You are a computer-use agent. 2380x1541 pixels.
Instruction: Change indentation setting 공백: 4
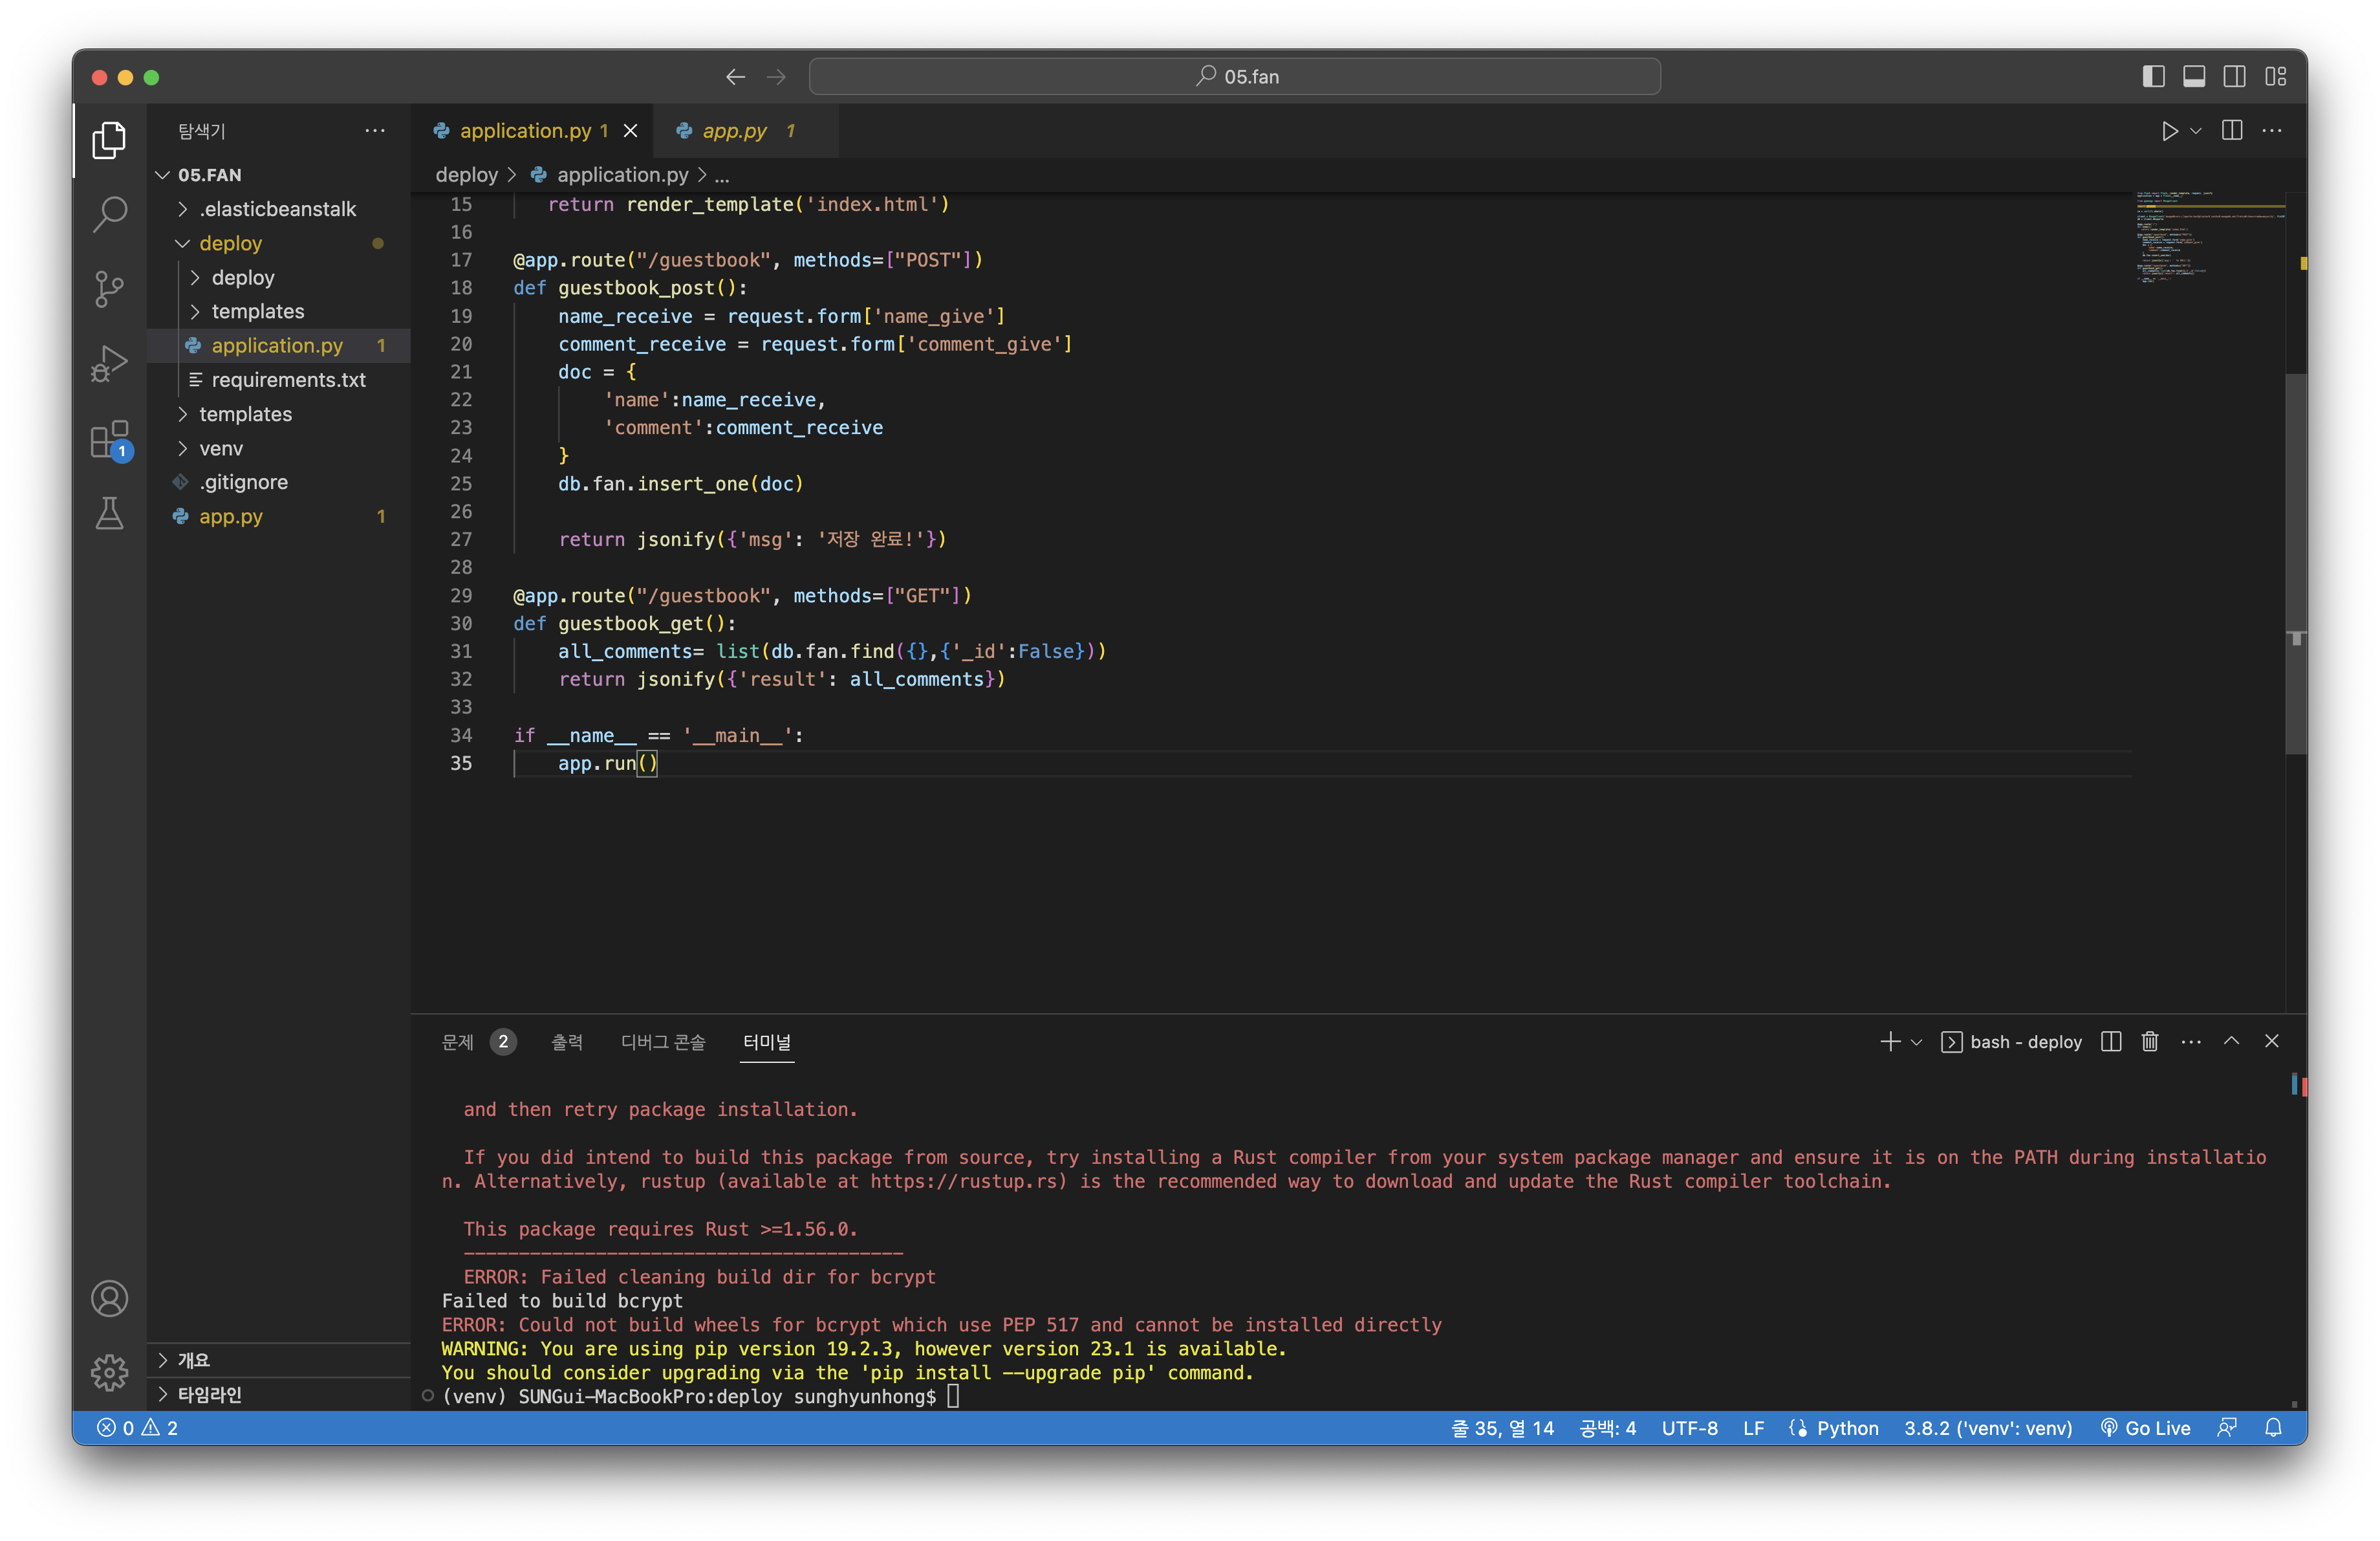(1607, 1428)
